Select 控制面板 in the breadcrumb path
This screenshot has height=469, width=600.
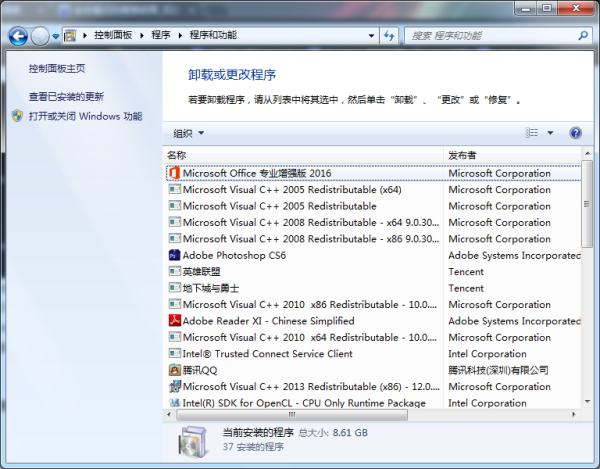[x=113, y=35]
